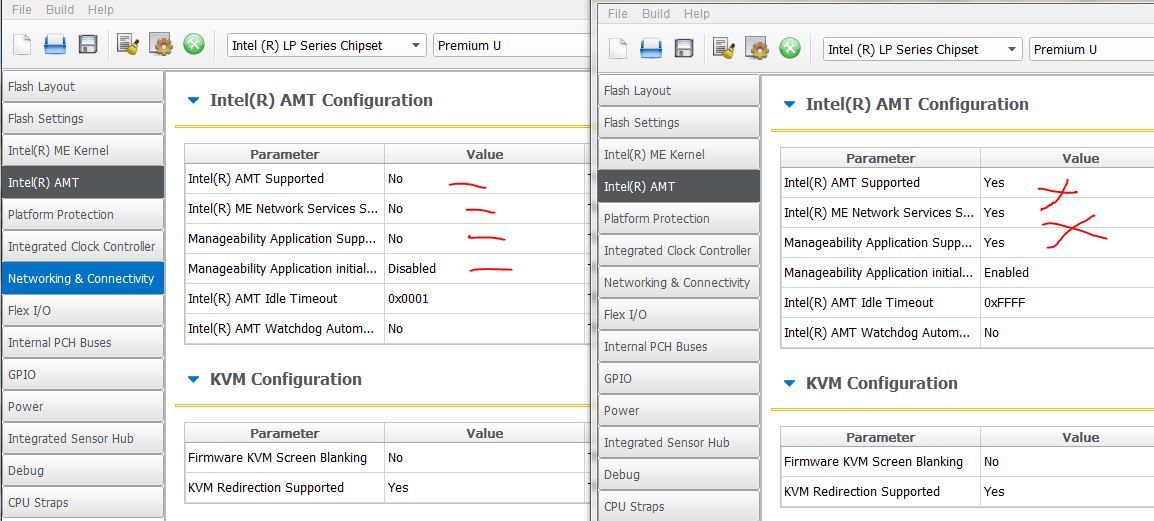Screen dimensions: 1154x521
Task: Click the new blank document icon in left window
Action: (22, 45)
